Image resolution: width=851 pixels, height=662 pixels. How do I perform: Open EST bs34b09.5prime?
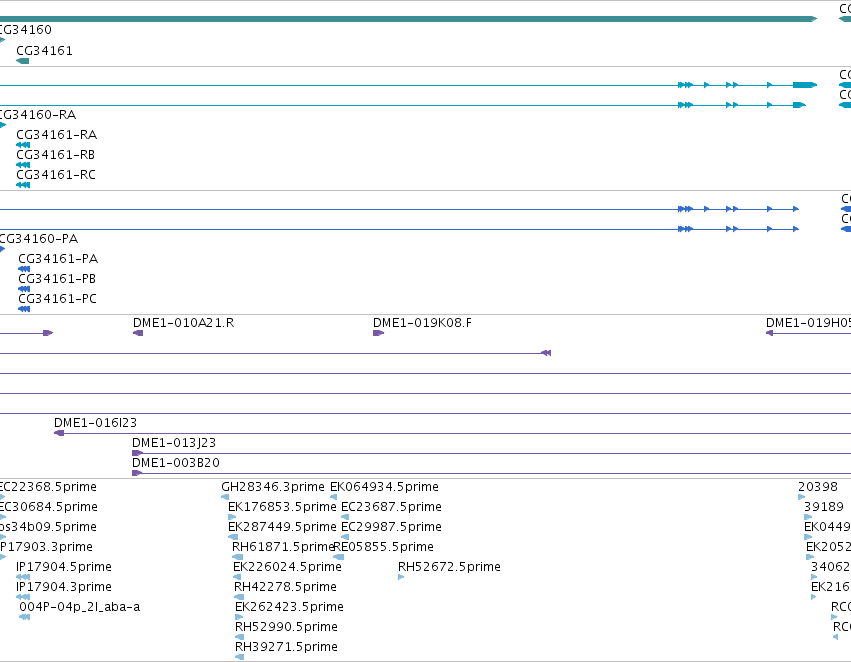[48, 527]
